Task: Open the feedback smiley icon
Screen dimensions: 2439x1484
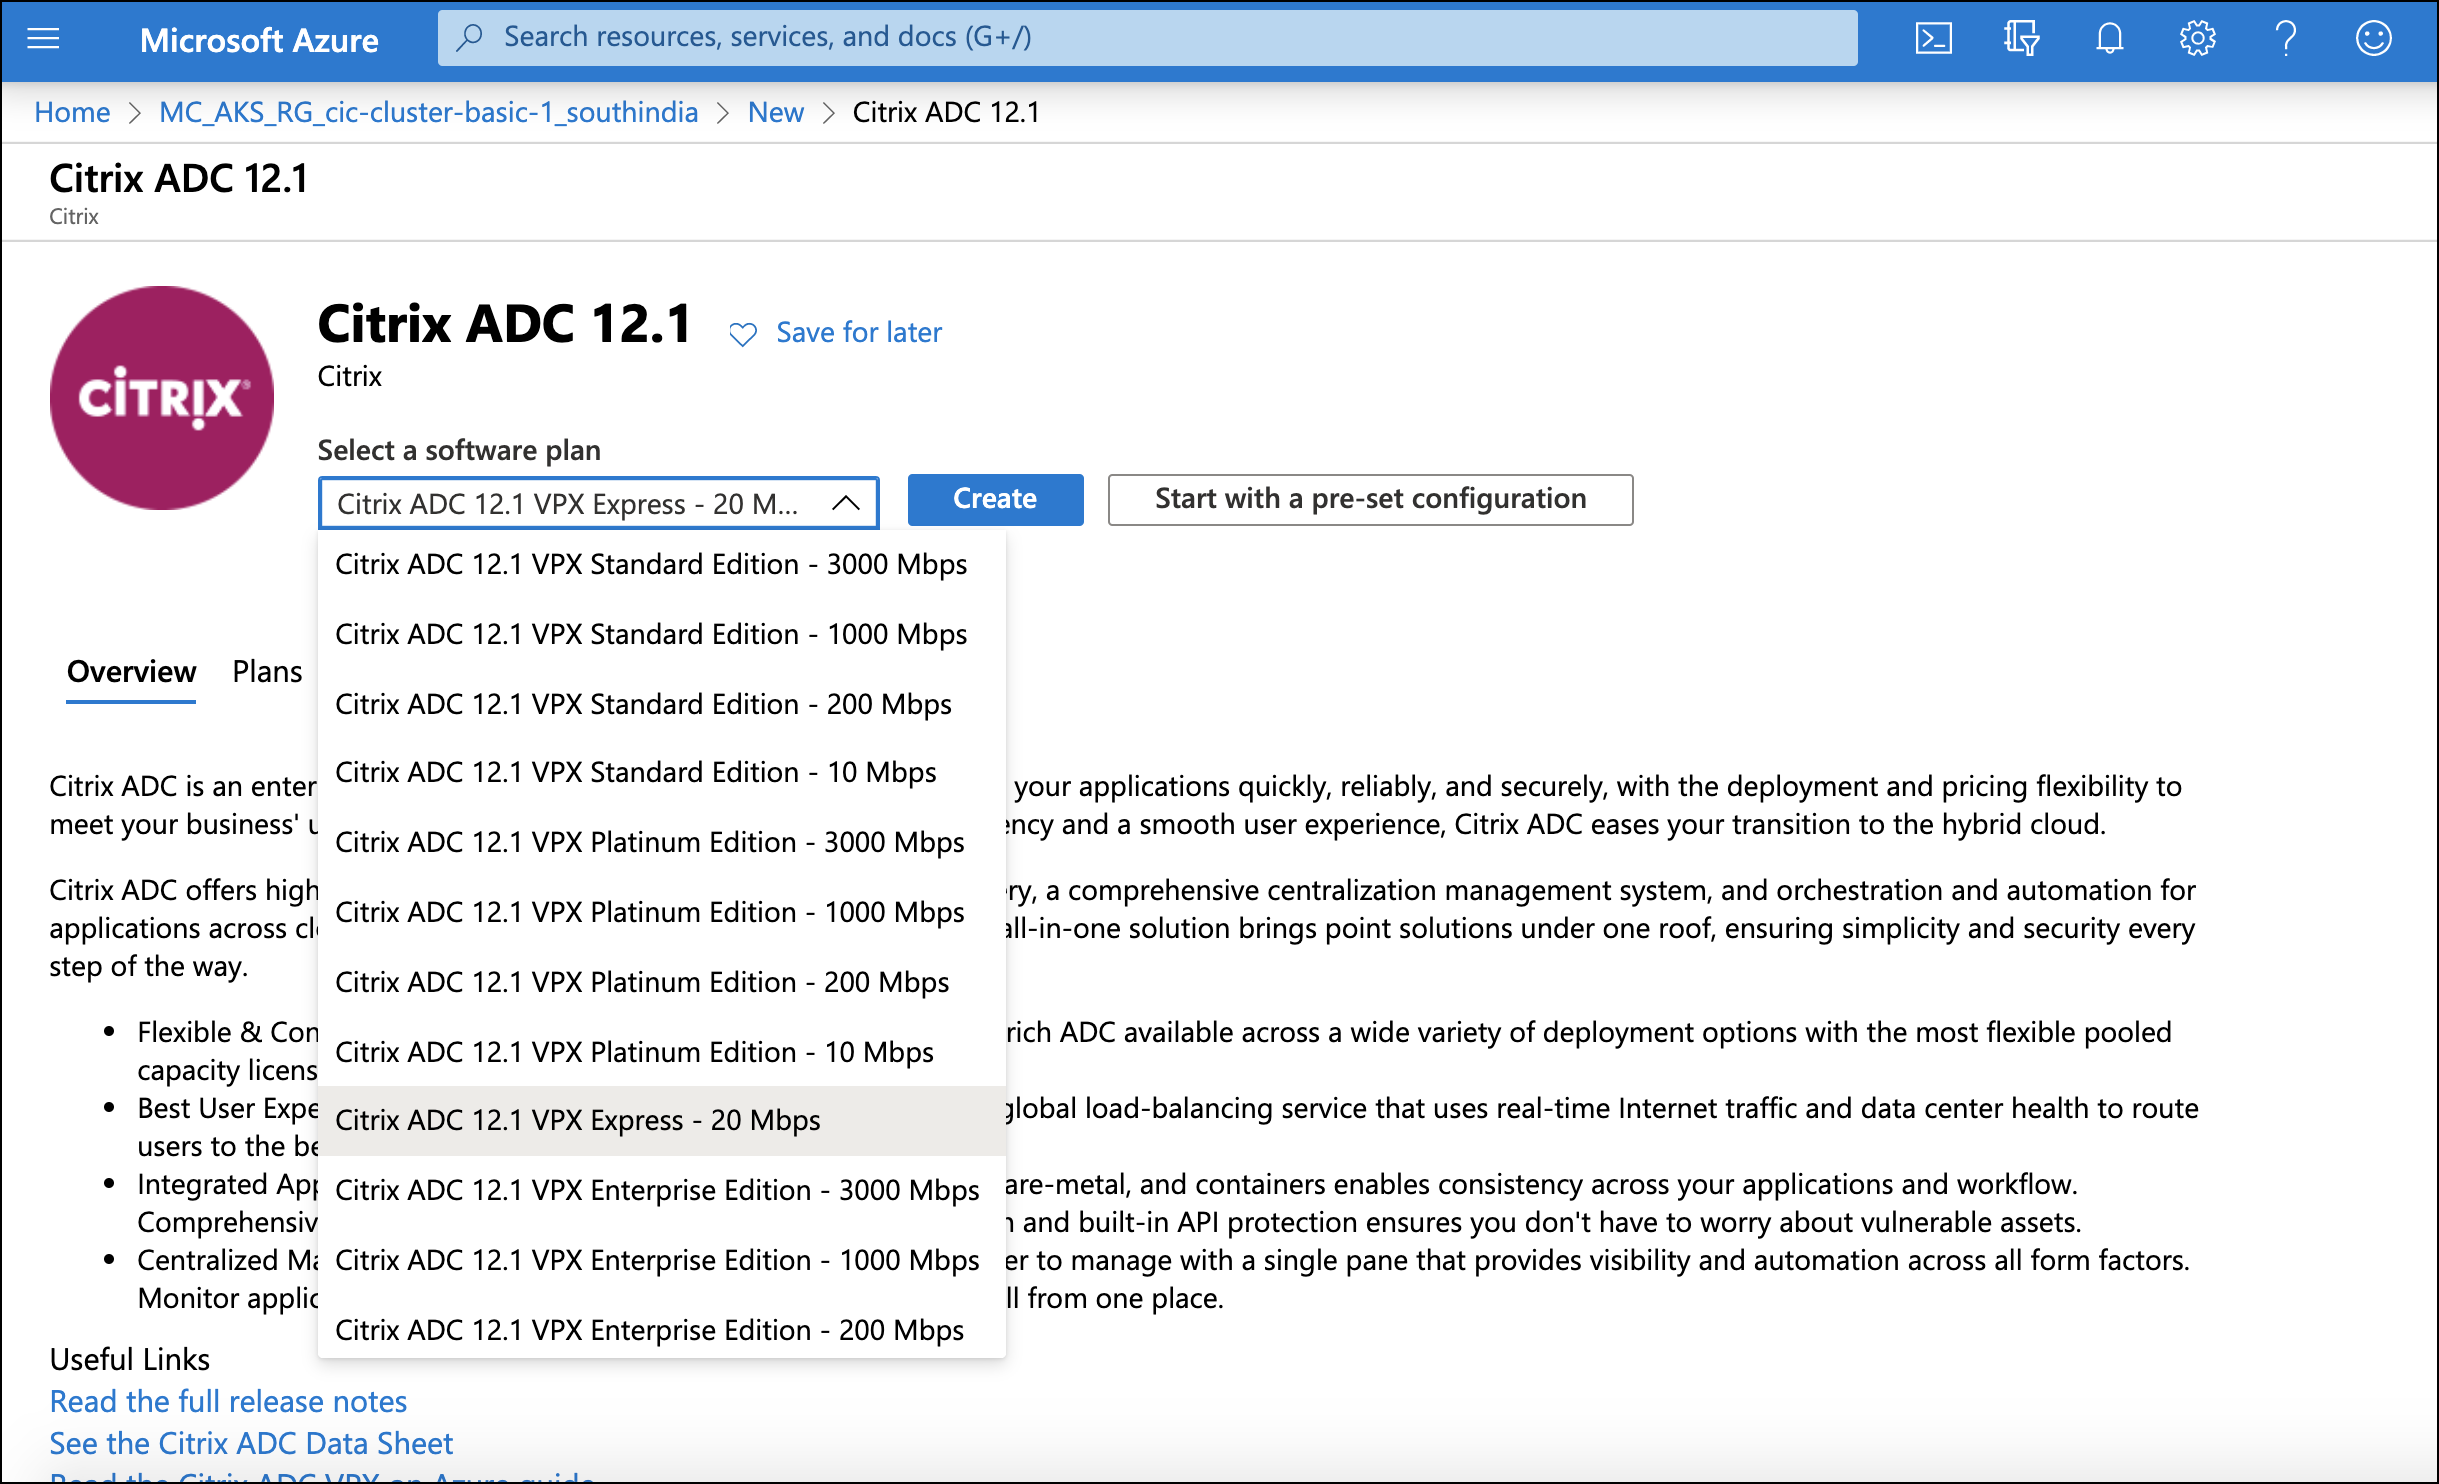Action: point(2373,39)
